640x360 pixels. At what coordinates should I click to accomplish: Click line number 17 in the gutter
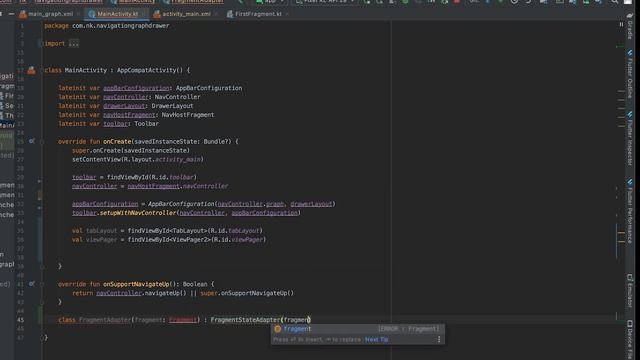tap(20, 70)
